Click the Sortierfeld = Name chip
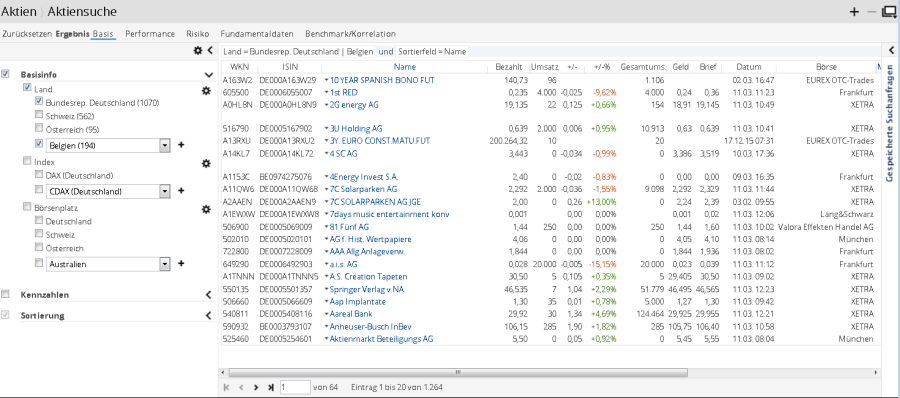This screenshot has height=398, width=900. [432, 52]
